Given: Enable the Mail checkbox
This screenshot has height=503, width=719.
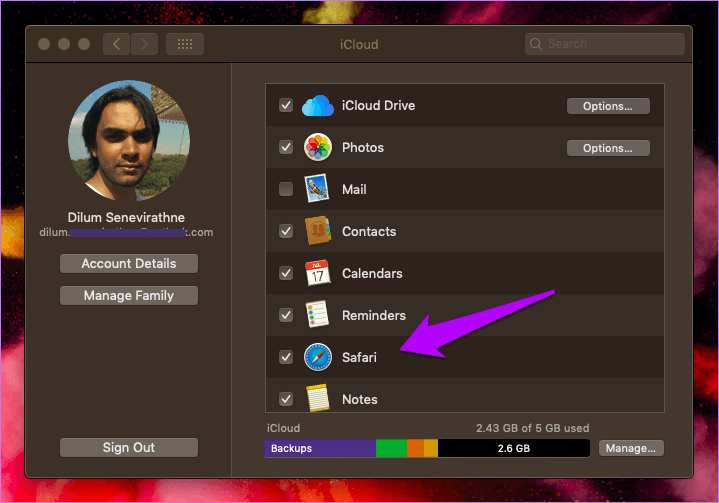Looking at the screenshot, I should click(286, 189).
